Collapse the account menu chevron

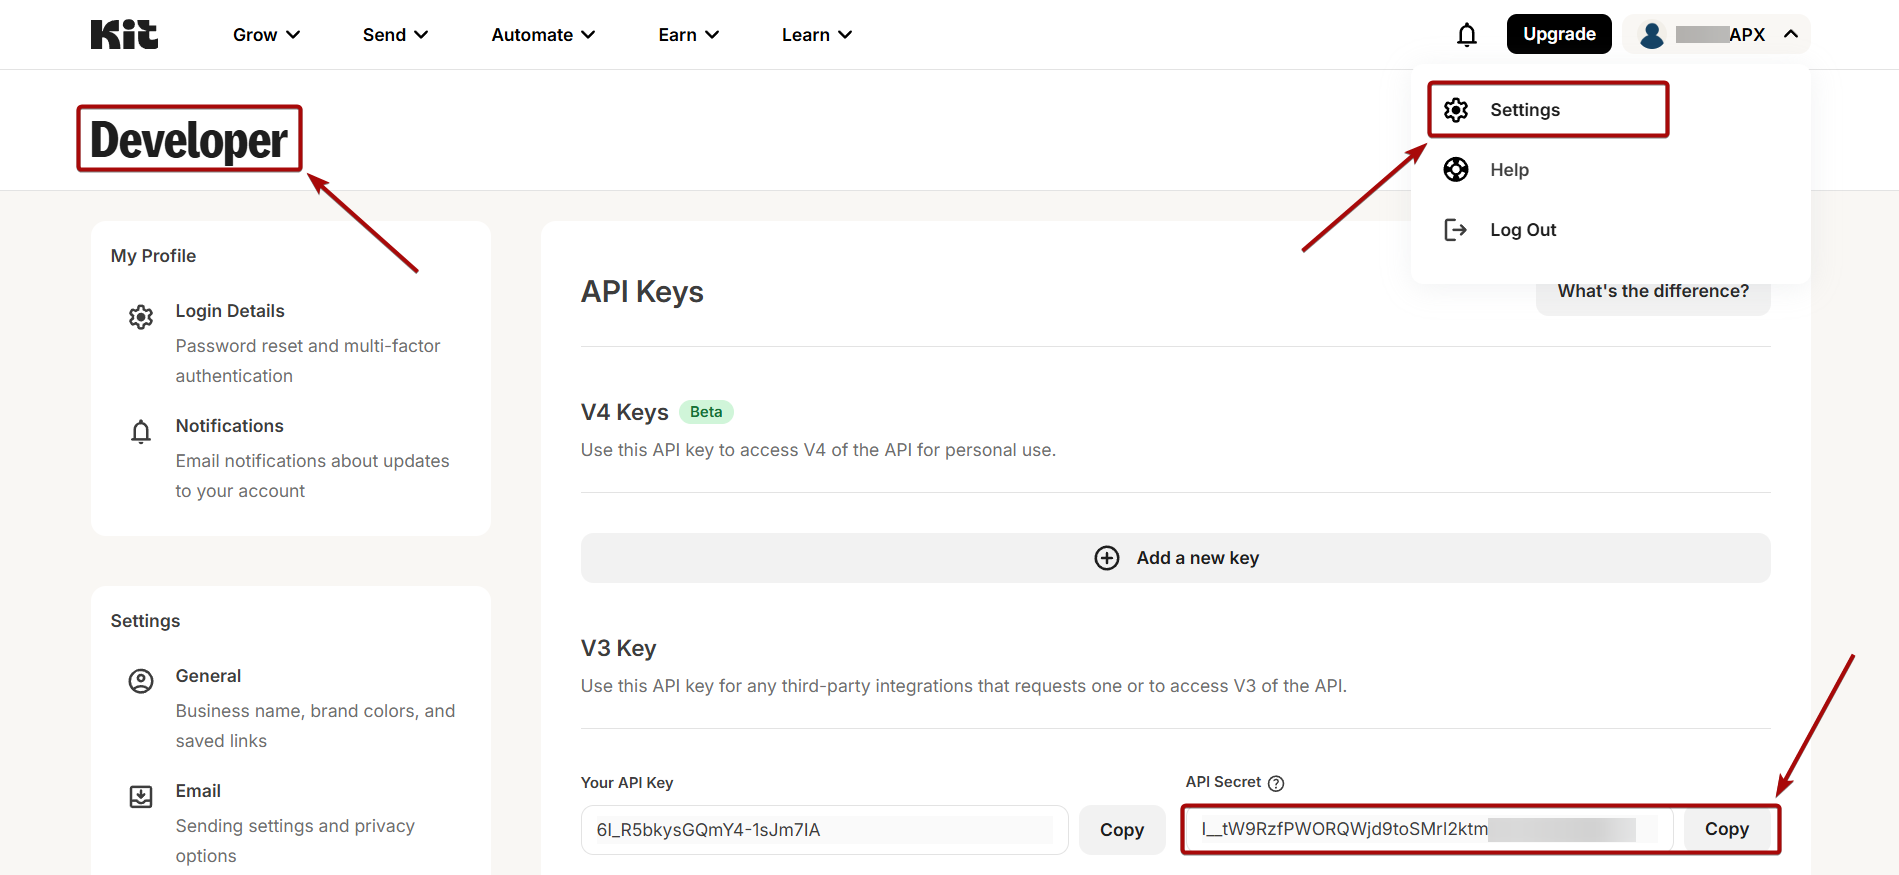tap(1791, 34)
